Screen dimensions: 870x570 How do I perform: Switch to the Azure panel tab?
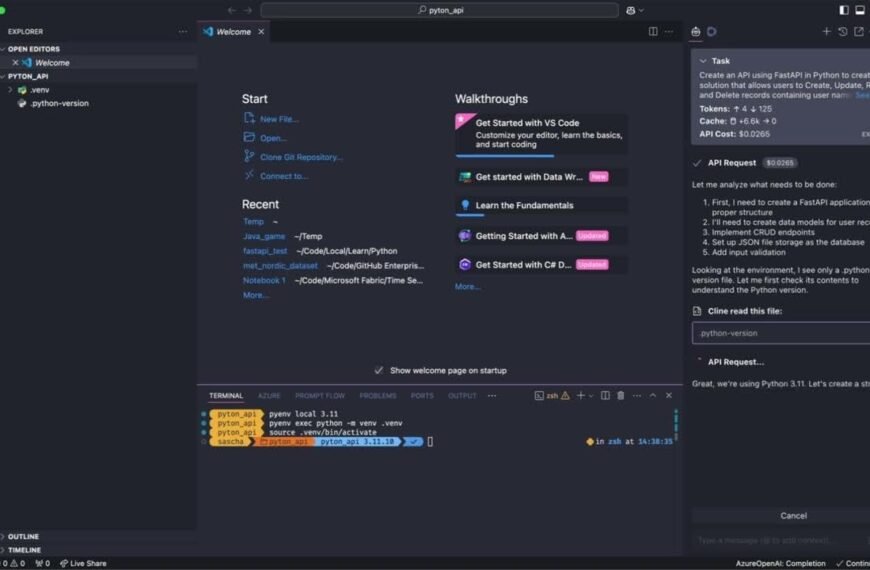coord(269,396)
